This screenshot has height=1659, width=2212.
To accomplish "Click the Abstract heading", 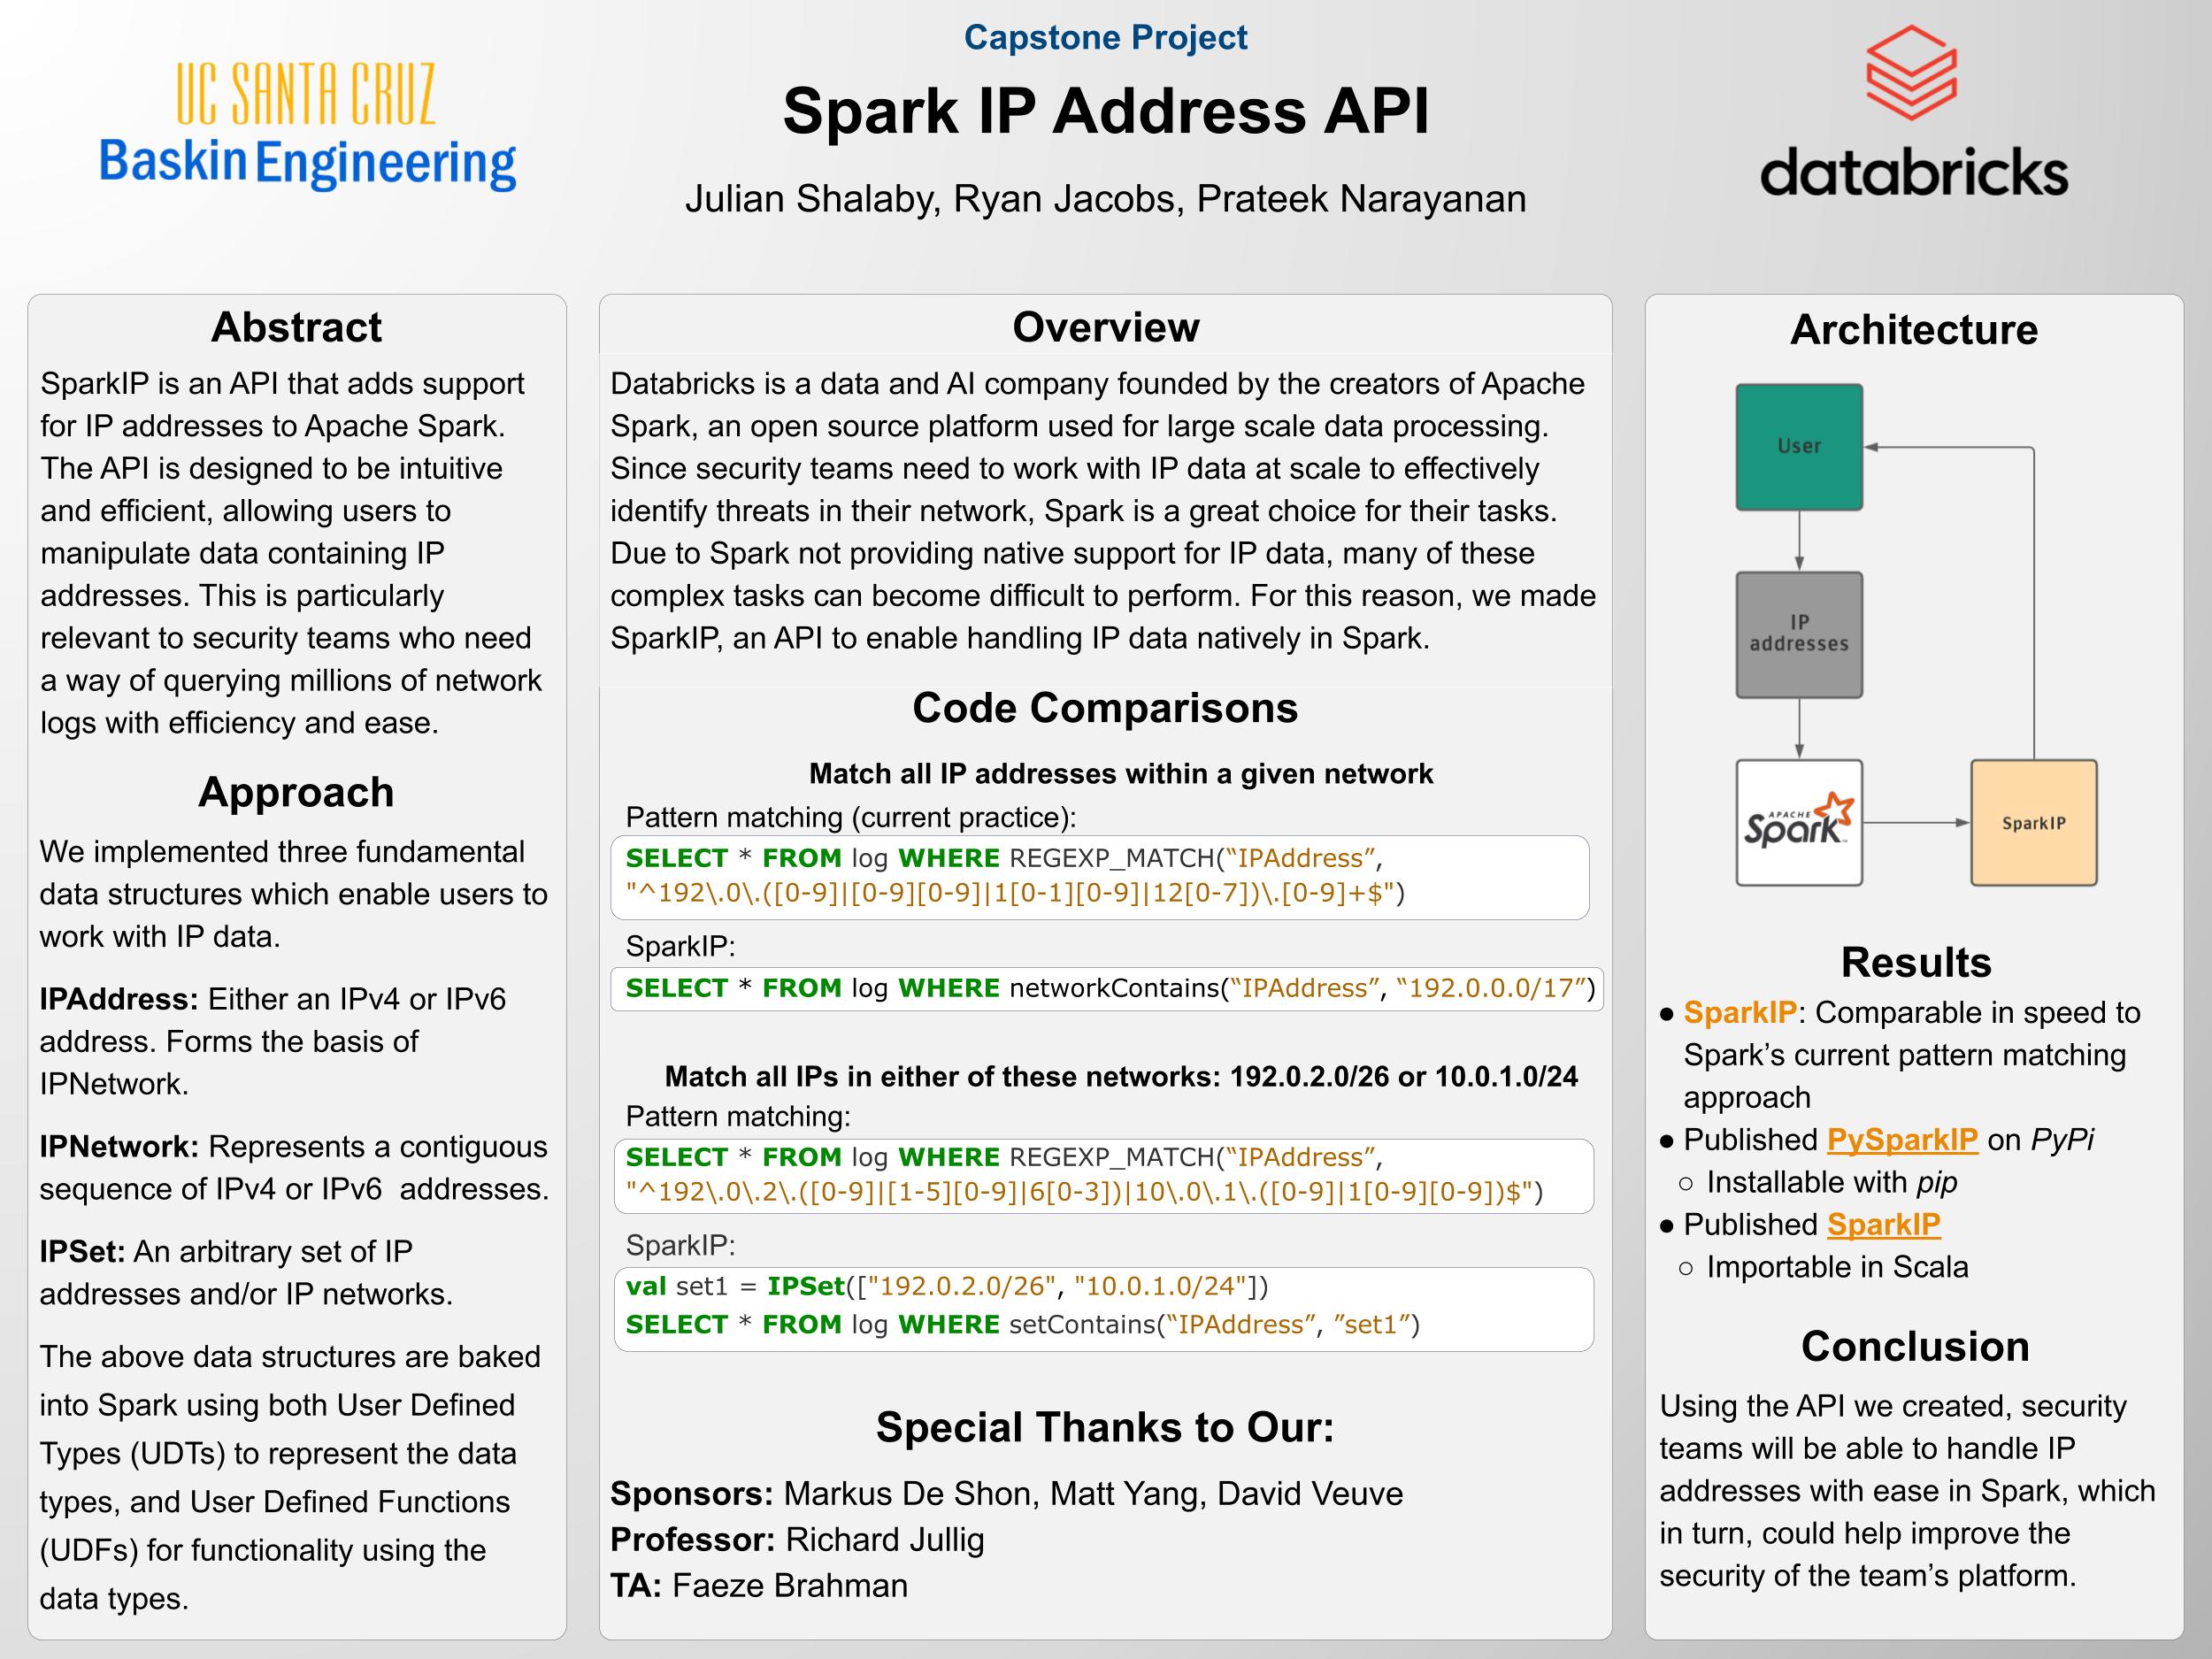I will 296,327.
